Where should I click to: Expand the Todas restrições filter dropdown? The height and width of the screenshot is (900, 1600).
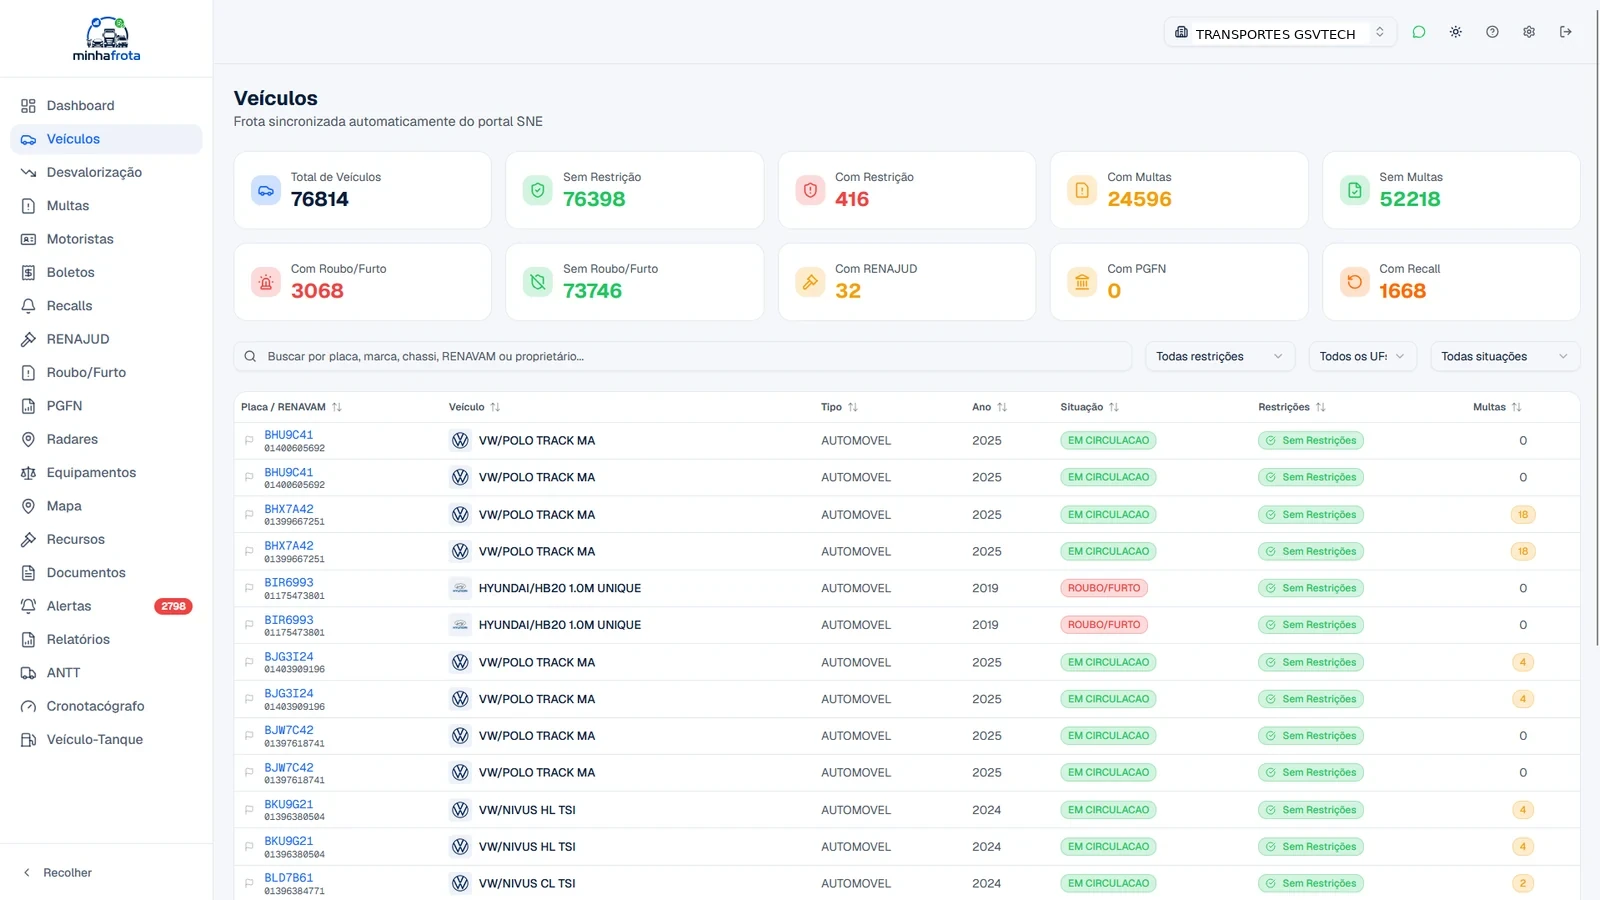[x=1219, y=356]
